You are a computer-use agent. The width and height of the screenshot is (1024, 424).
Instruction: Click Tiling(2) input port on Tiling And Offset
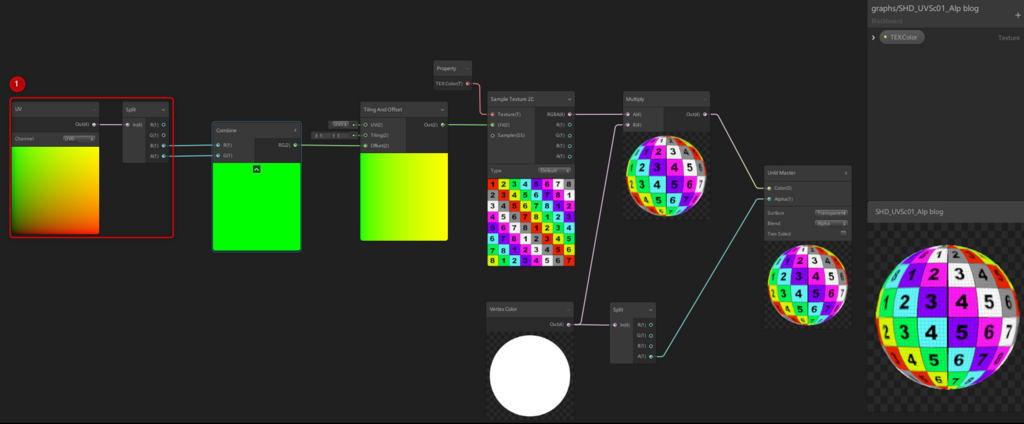(366, 135)
